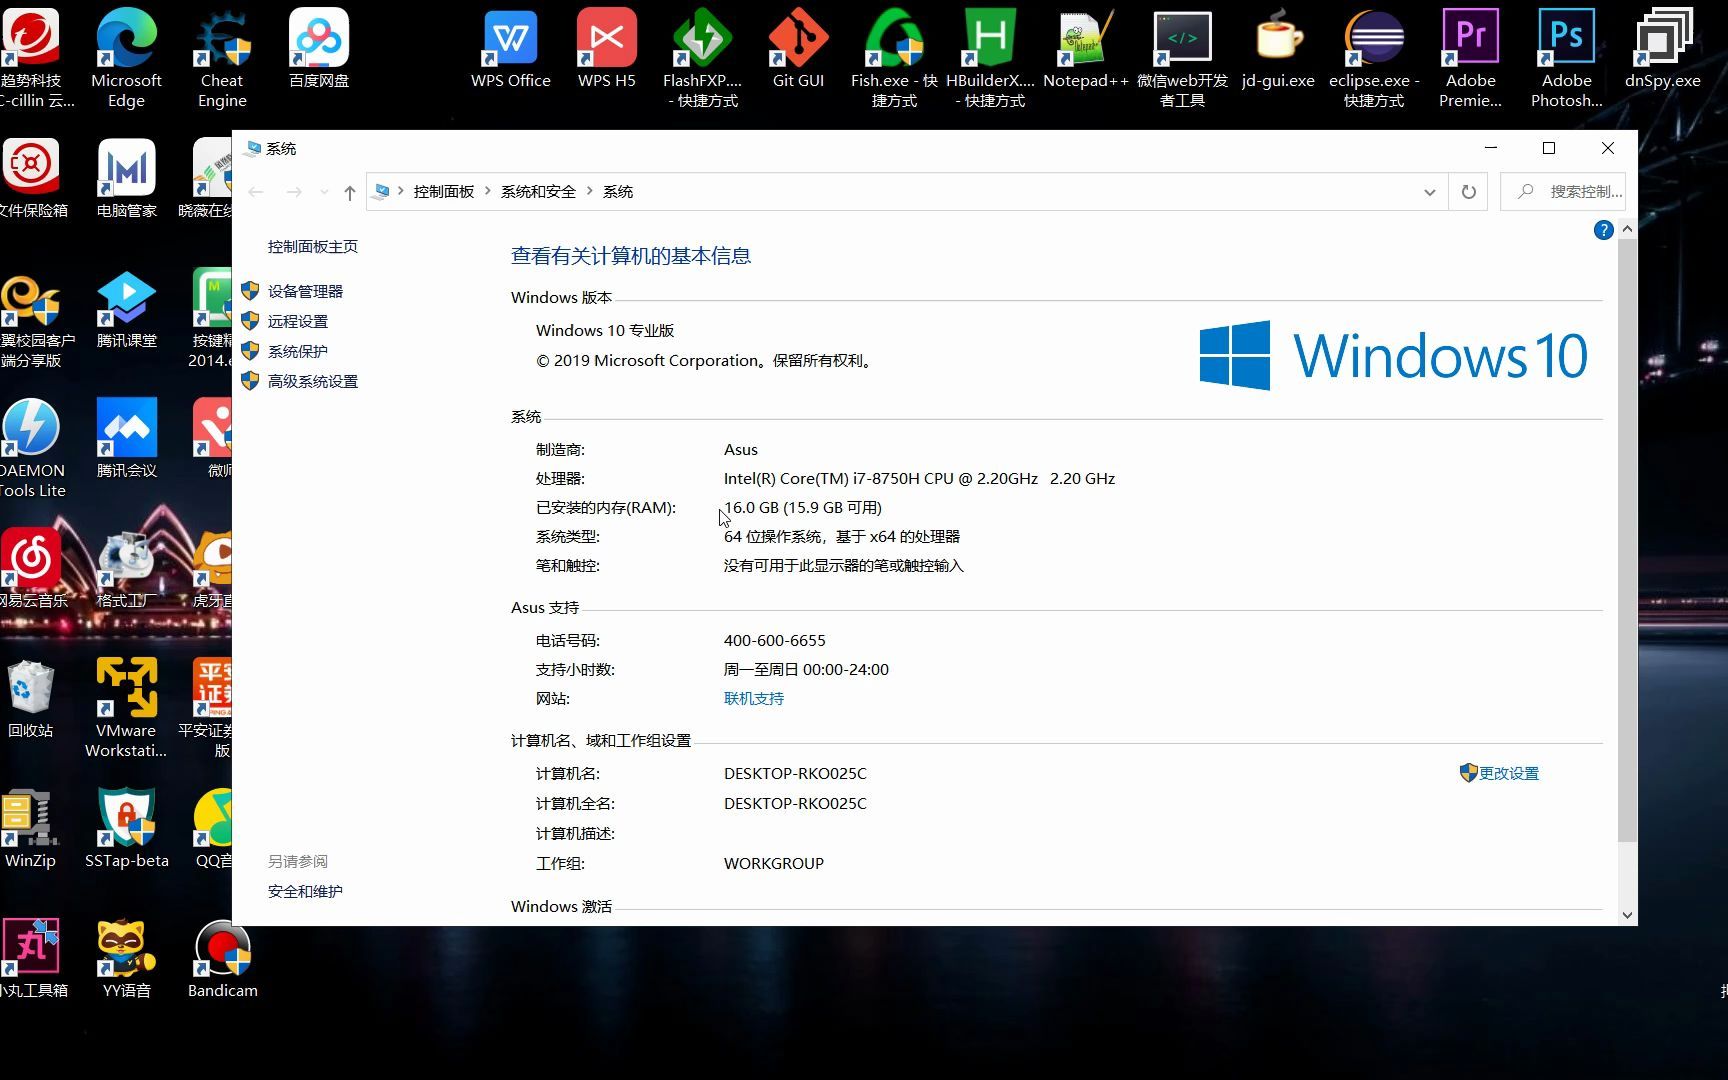
Task: Click the Intel Core i7-8750H processor text
Action: pos(919,478)
